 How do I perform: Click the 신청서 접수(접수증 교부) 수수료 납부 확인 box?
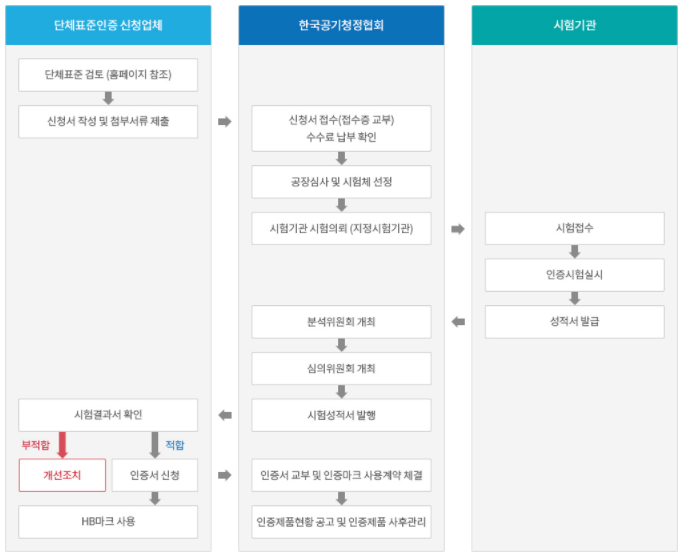tap(341, 128)
